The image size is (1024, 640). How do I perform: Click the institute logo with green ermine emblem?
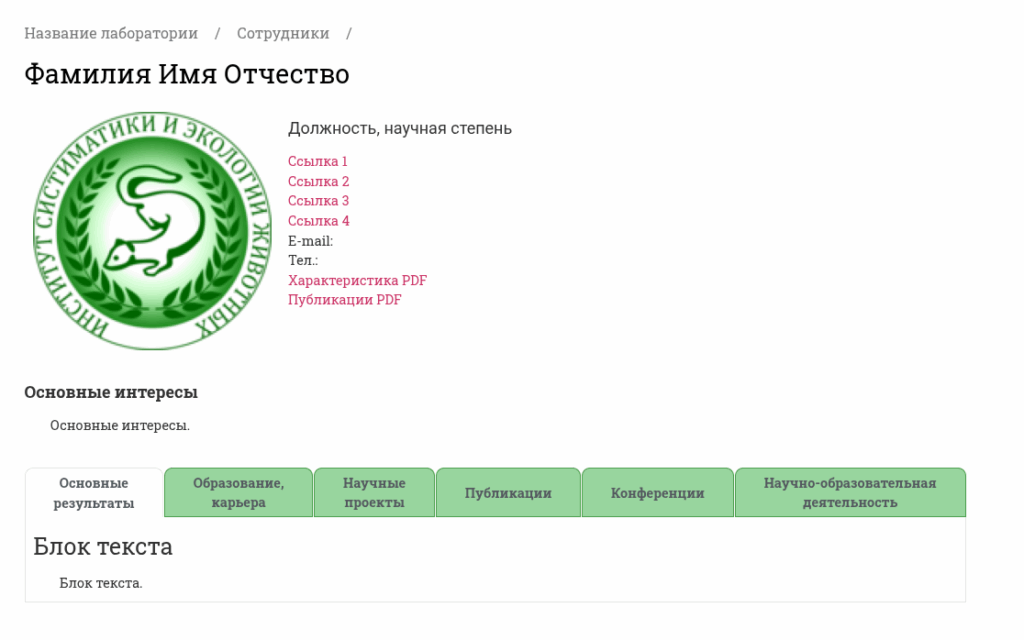pos(152,231)
